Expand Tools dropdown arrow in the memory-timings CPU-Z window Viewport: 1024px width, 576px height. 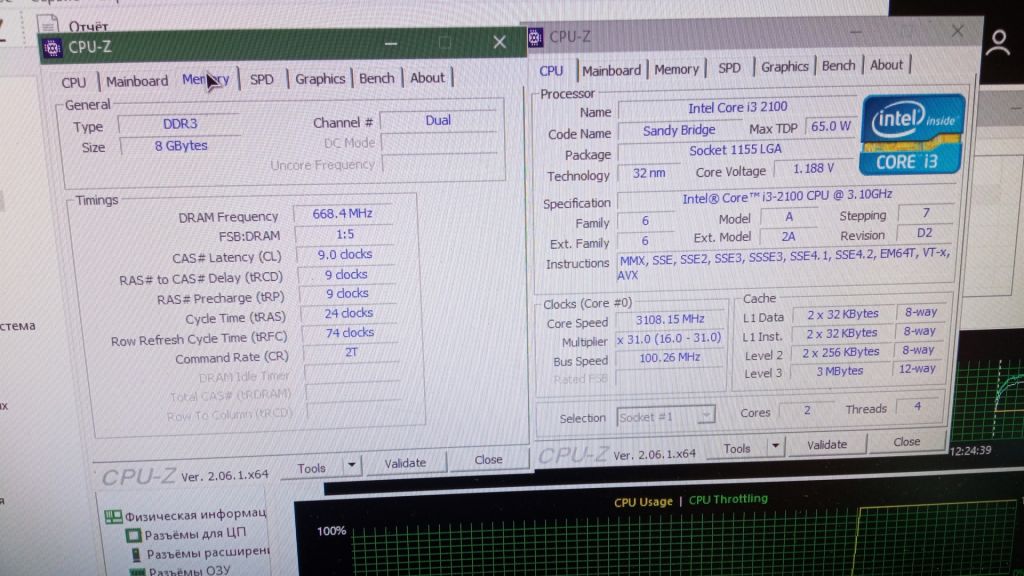(x=352, y=466)
